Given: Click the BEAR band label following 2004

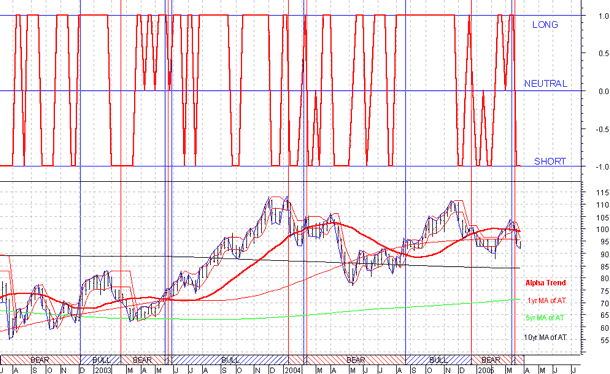Looking at the screenshot, I should (x=355, y=360).
